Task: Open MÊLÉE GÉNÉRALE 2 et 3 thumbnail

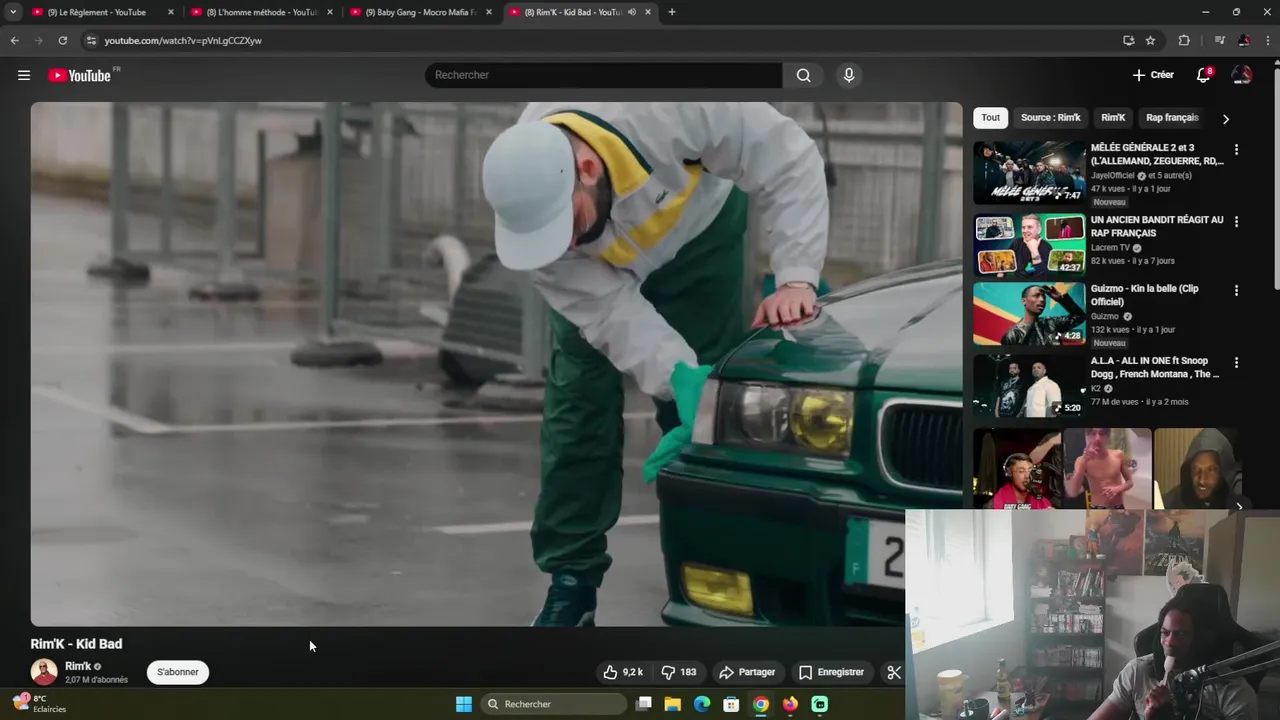Action: tap(1029, 172)
